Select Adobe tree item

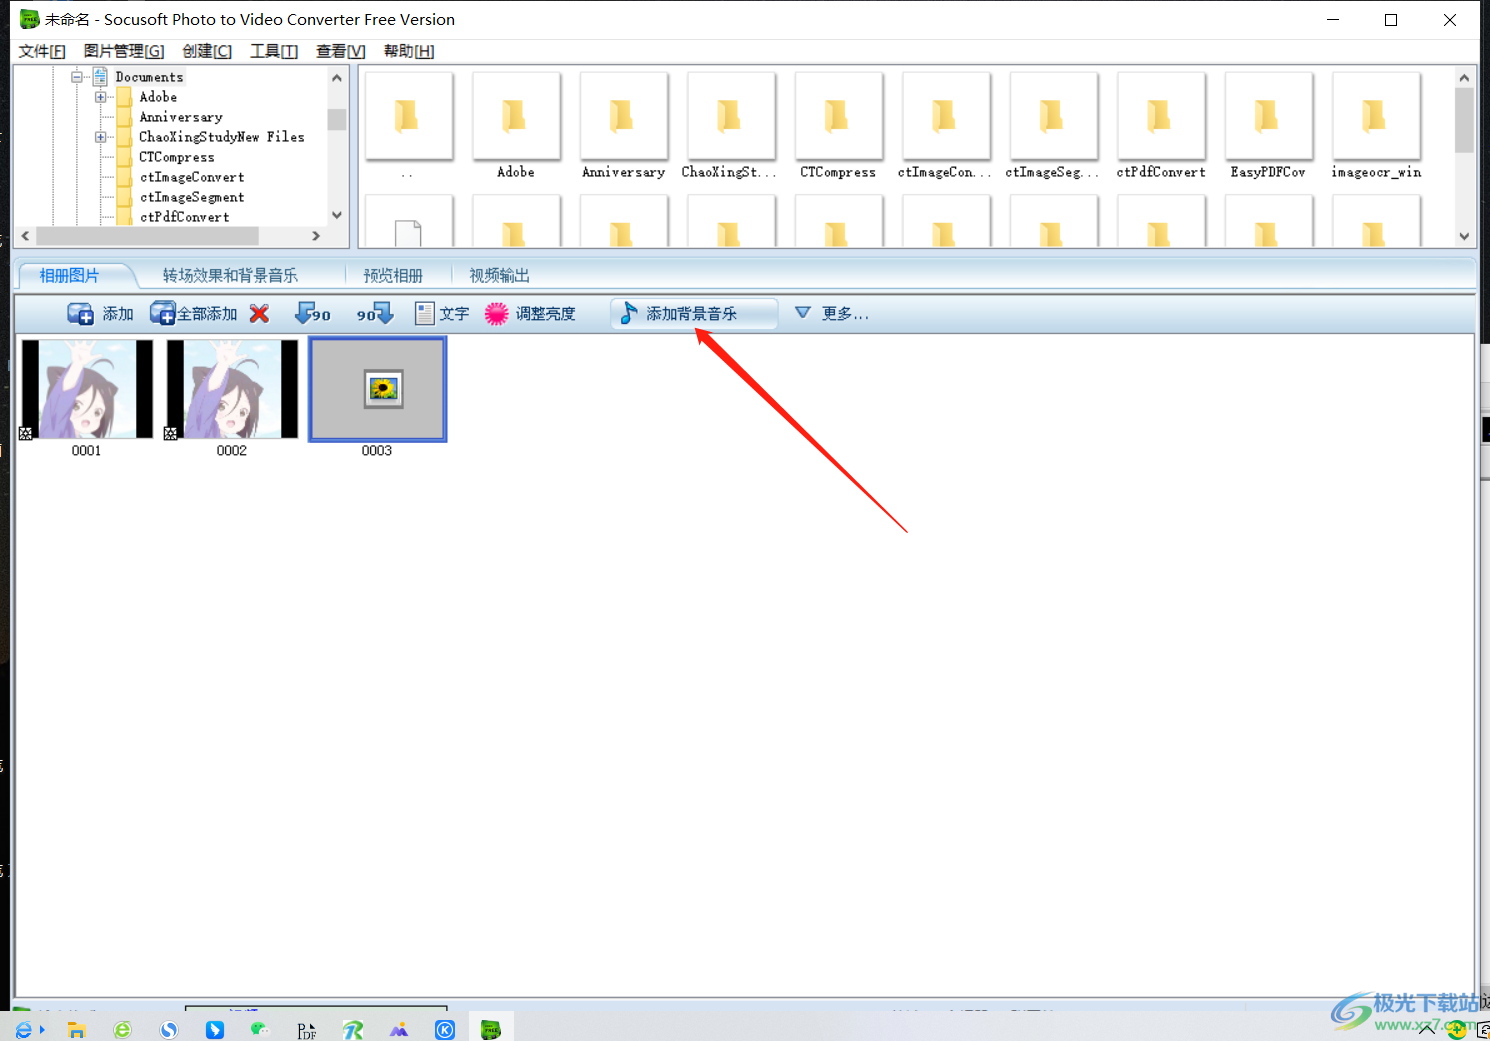tap(158, 97)
